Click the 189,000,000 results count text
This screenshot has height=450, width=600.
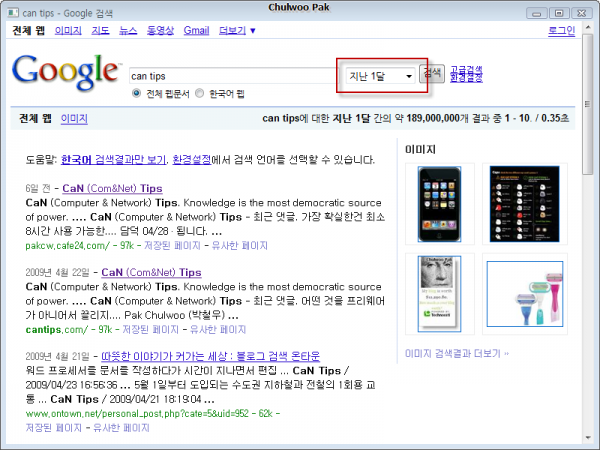[x=432, y=118]
